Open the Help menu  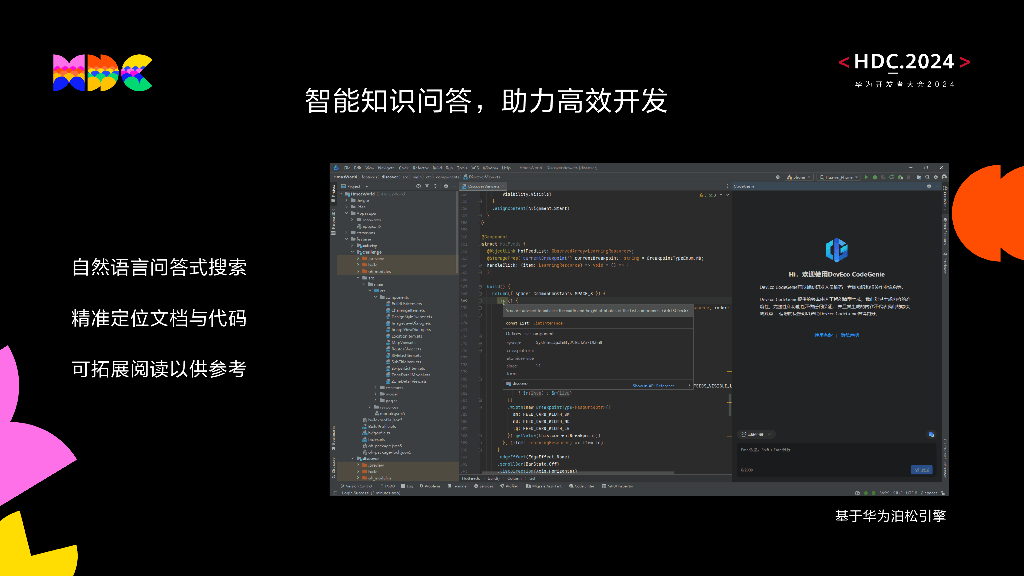click(x=506, y=167)
